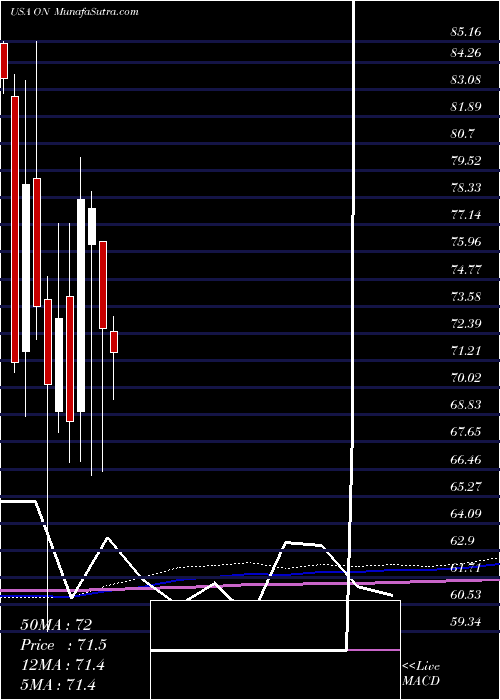Click the 75.96 price axis label

[466, 242]
